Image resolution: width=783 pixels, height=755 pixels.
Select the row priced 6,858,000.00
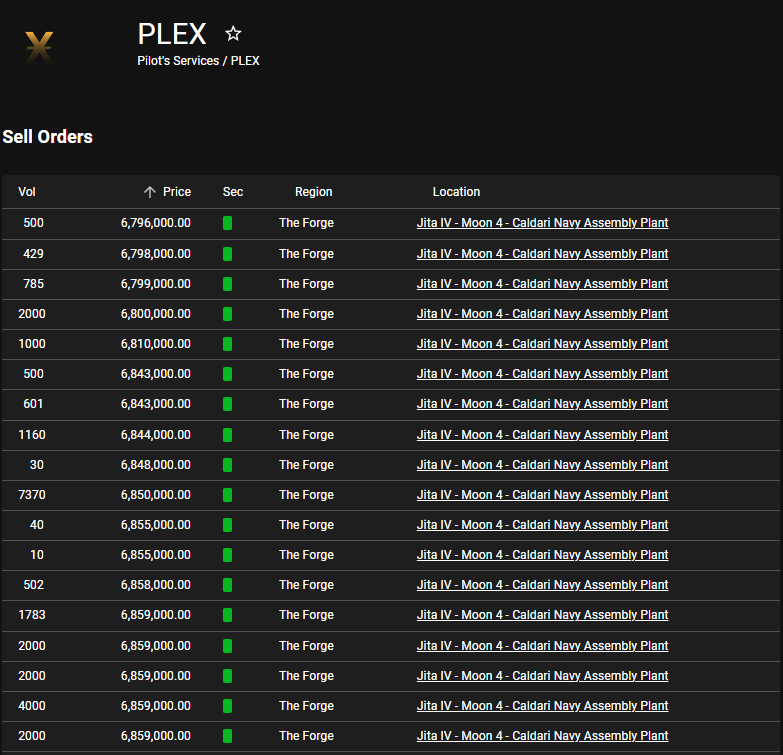point(391,585)
